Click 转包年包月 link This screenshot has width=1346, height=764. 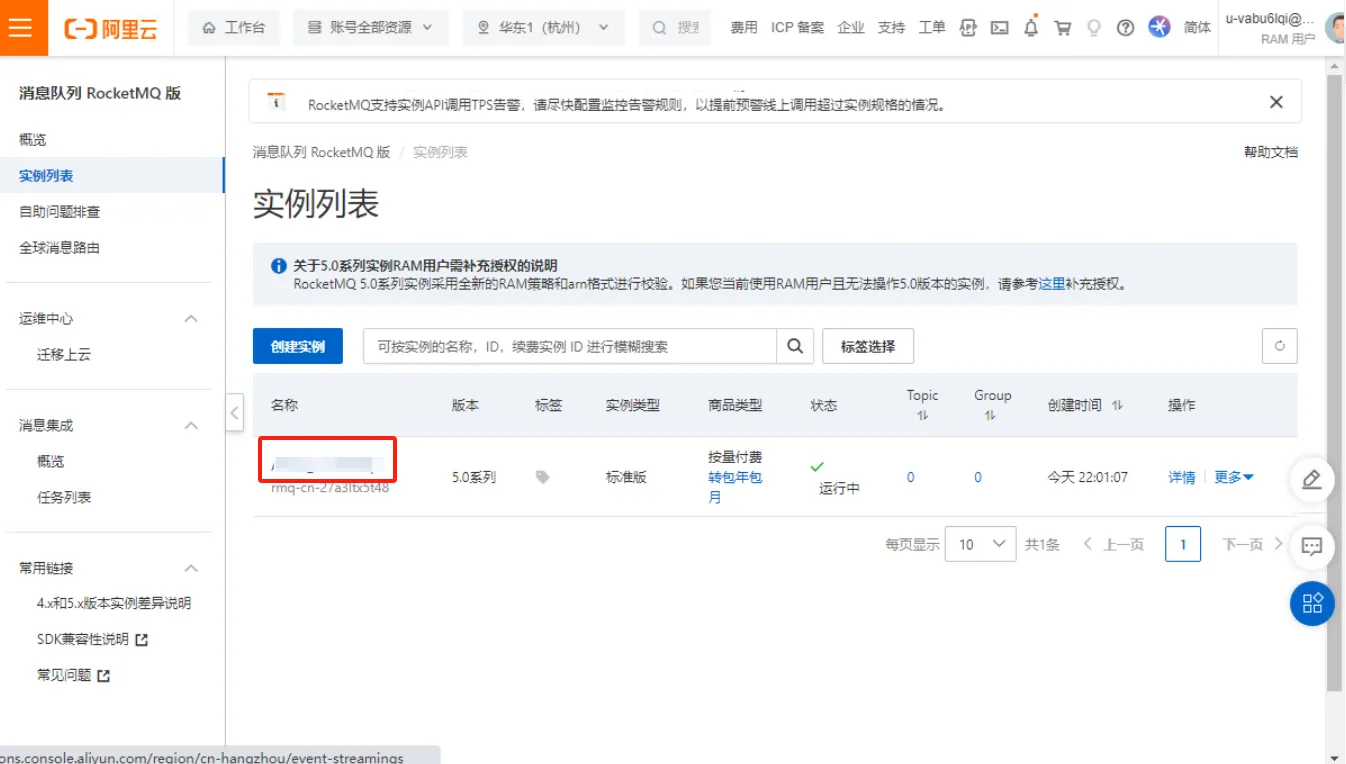click(x=735, y=487)
